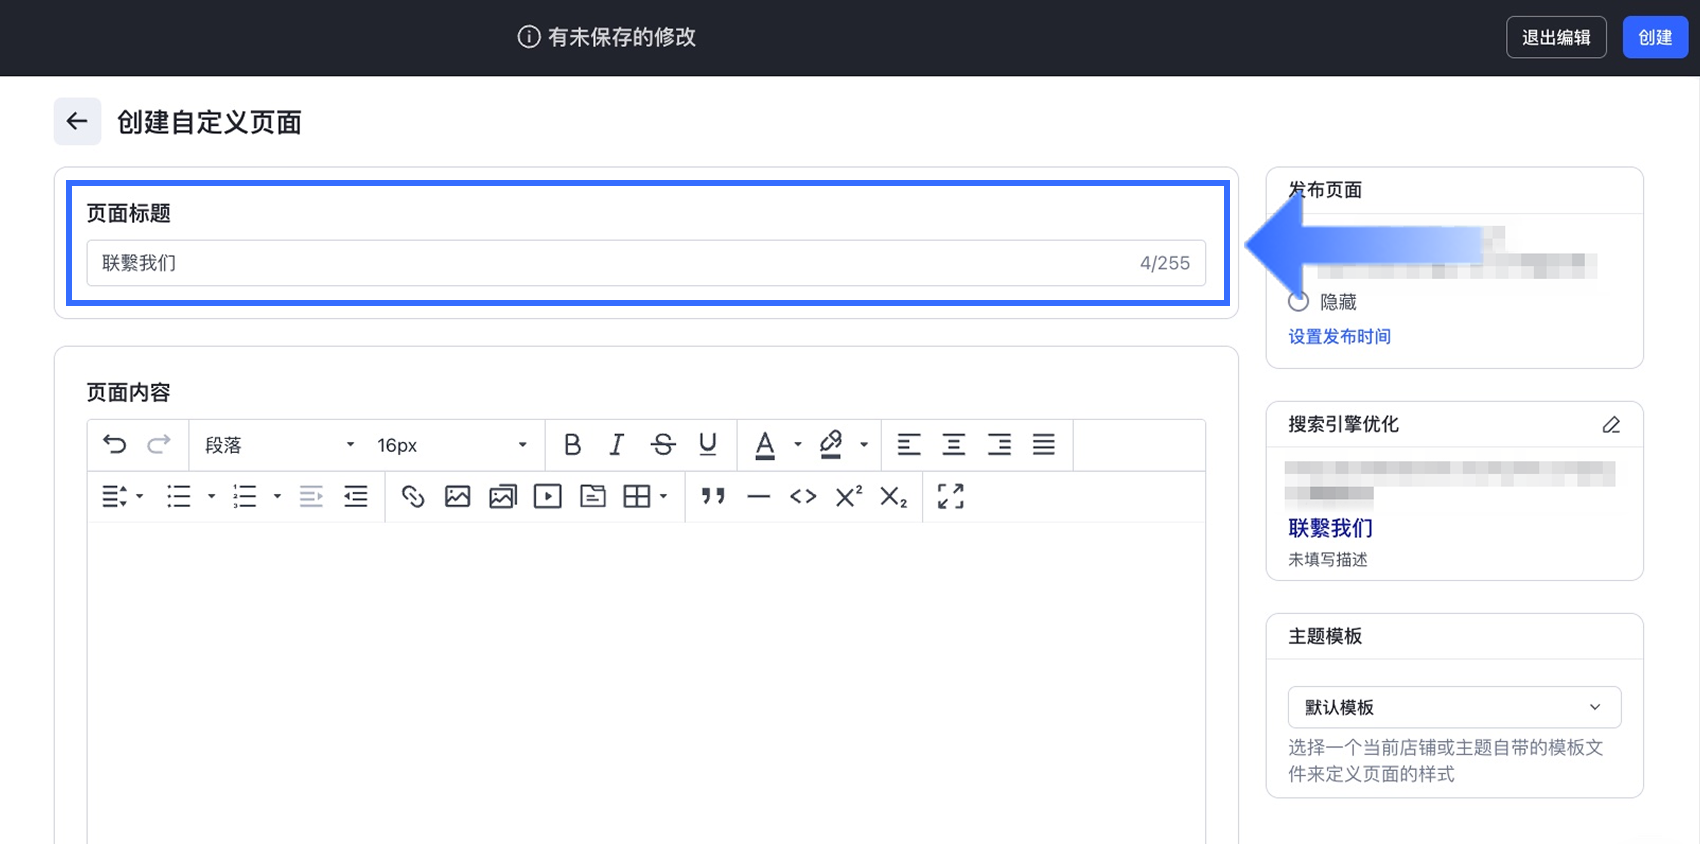
Task: Click the blue 创建 button
Action: coord(1655,37)
